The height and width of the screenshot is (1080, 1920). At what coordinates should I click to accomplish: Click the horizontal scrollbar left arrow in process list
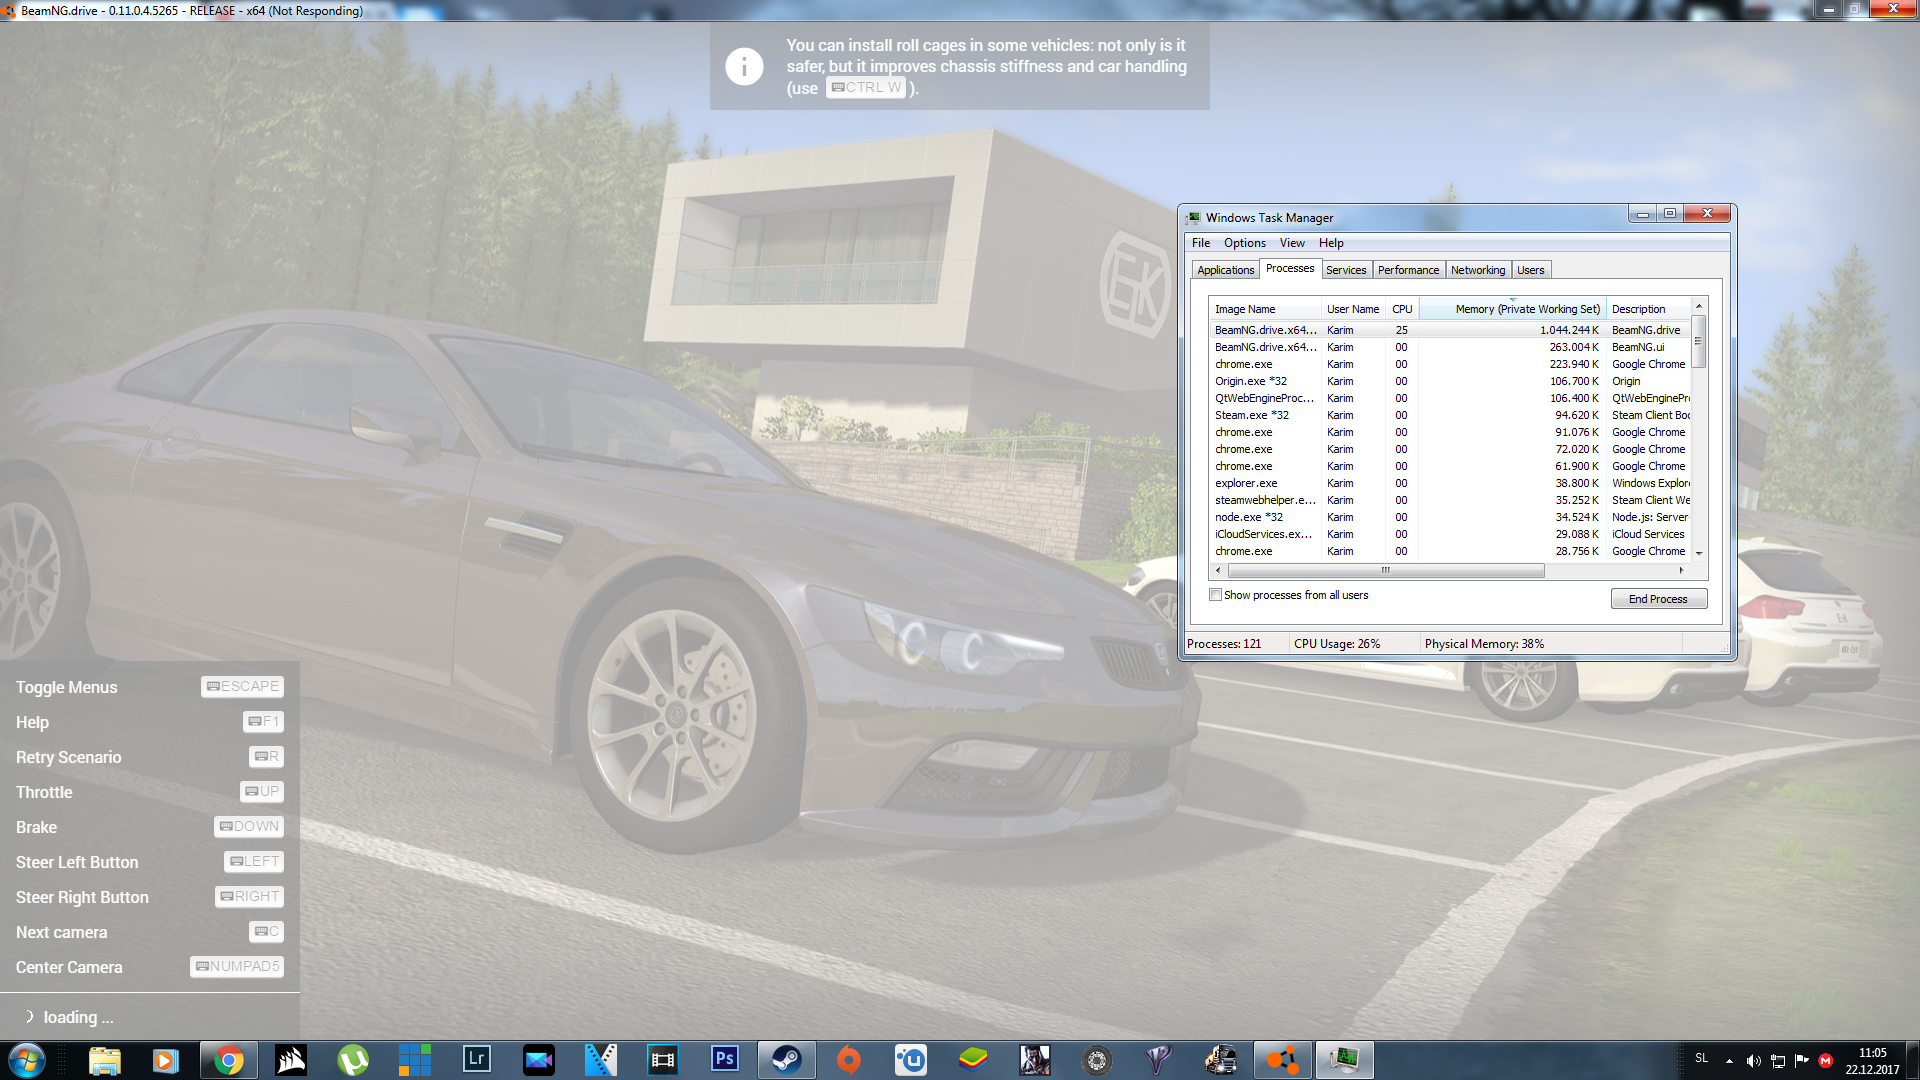(x=1218, y=570)
